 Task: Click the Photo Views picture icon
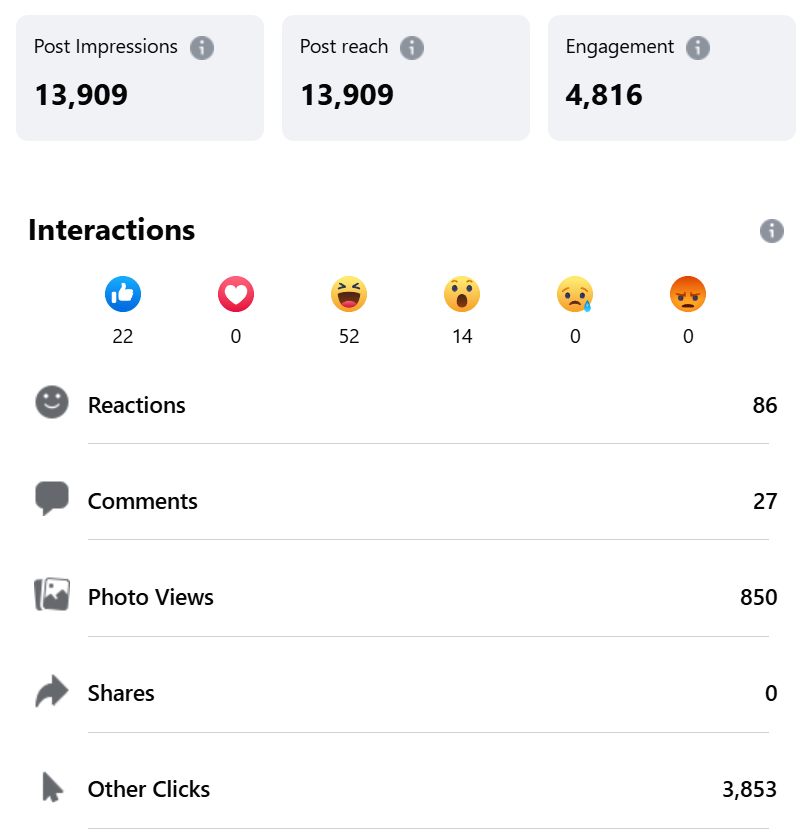(x=52, y=595)
